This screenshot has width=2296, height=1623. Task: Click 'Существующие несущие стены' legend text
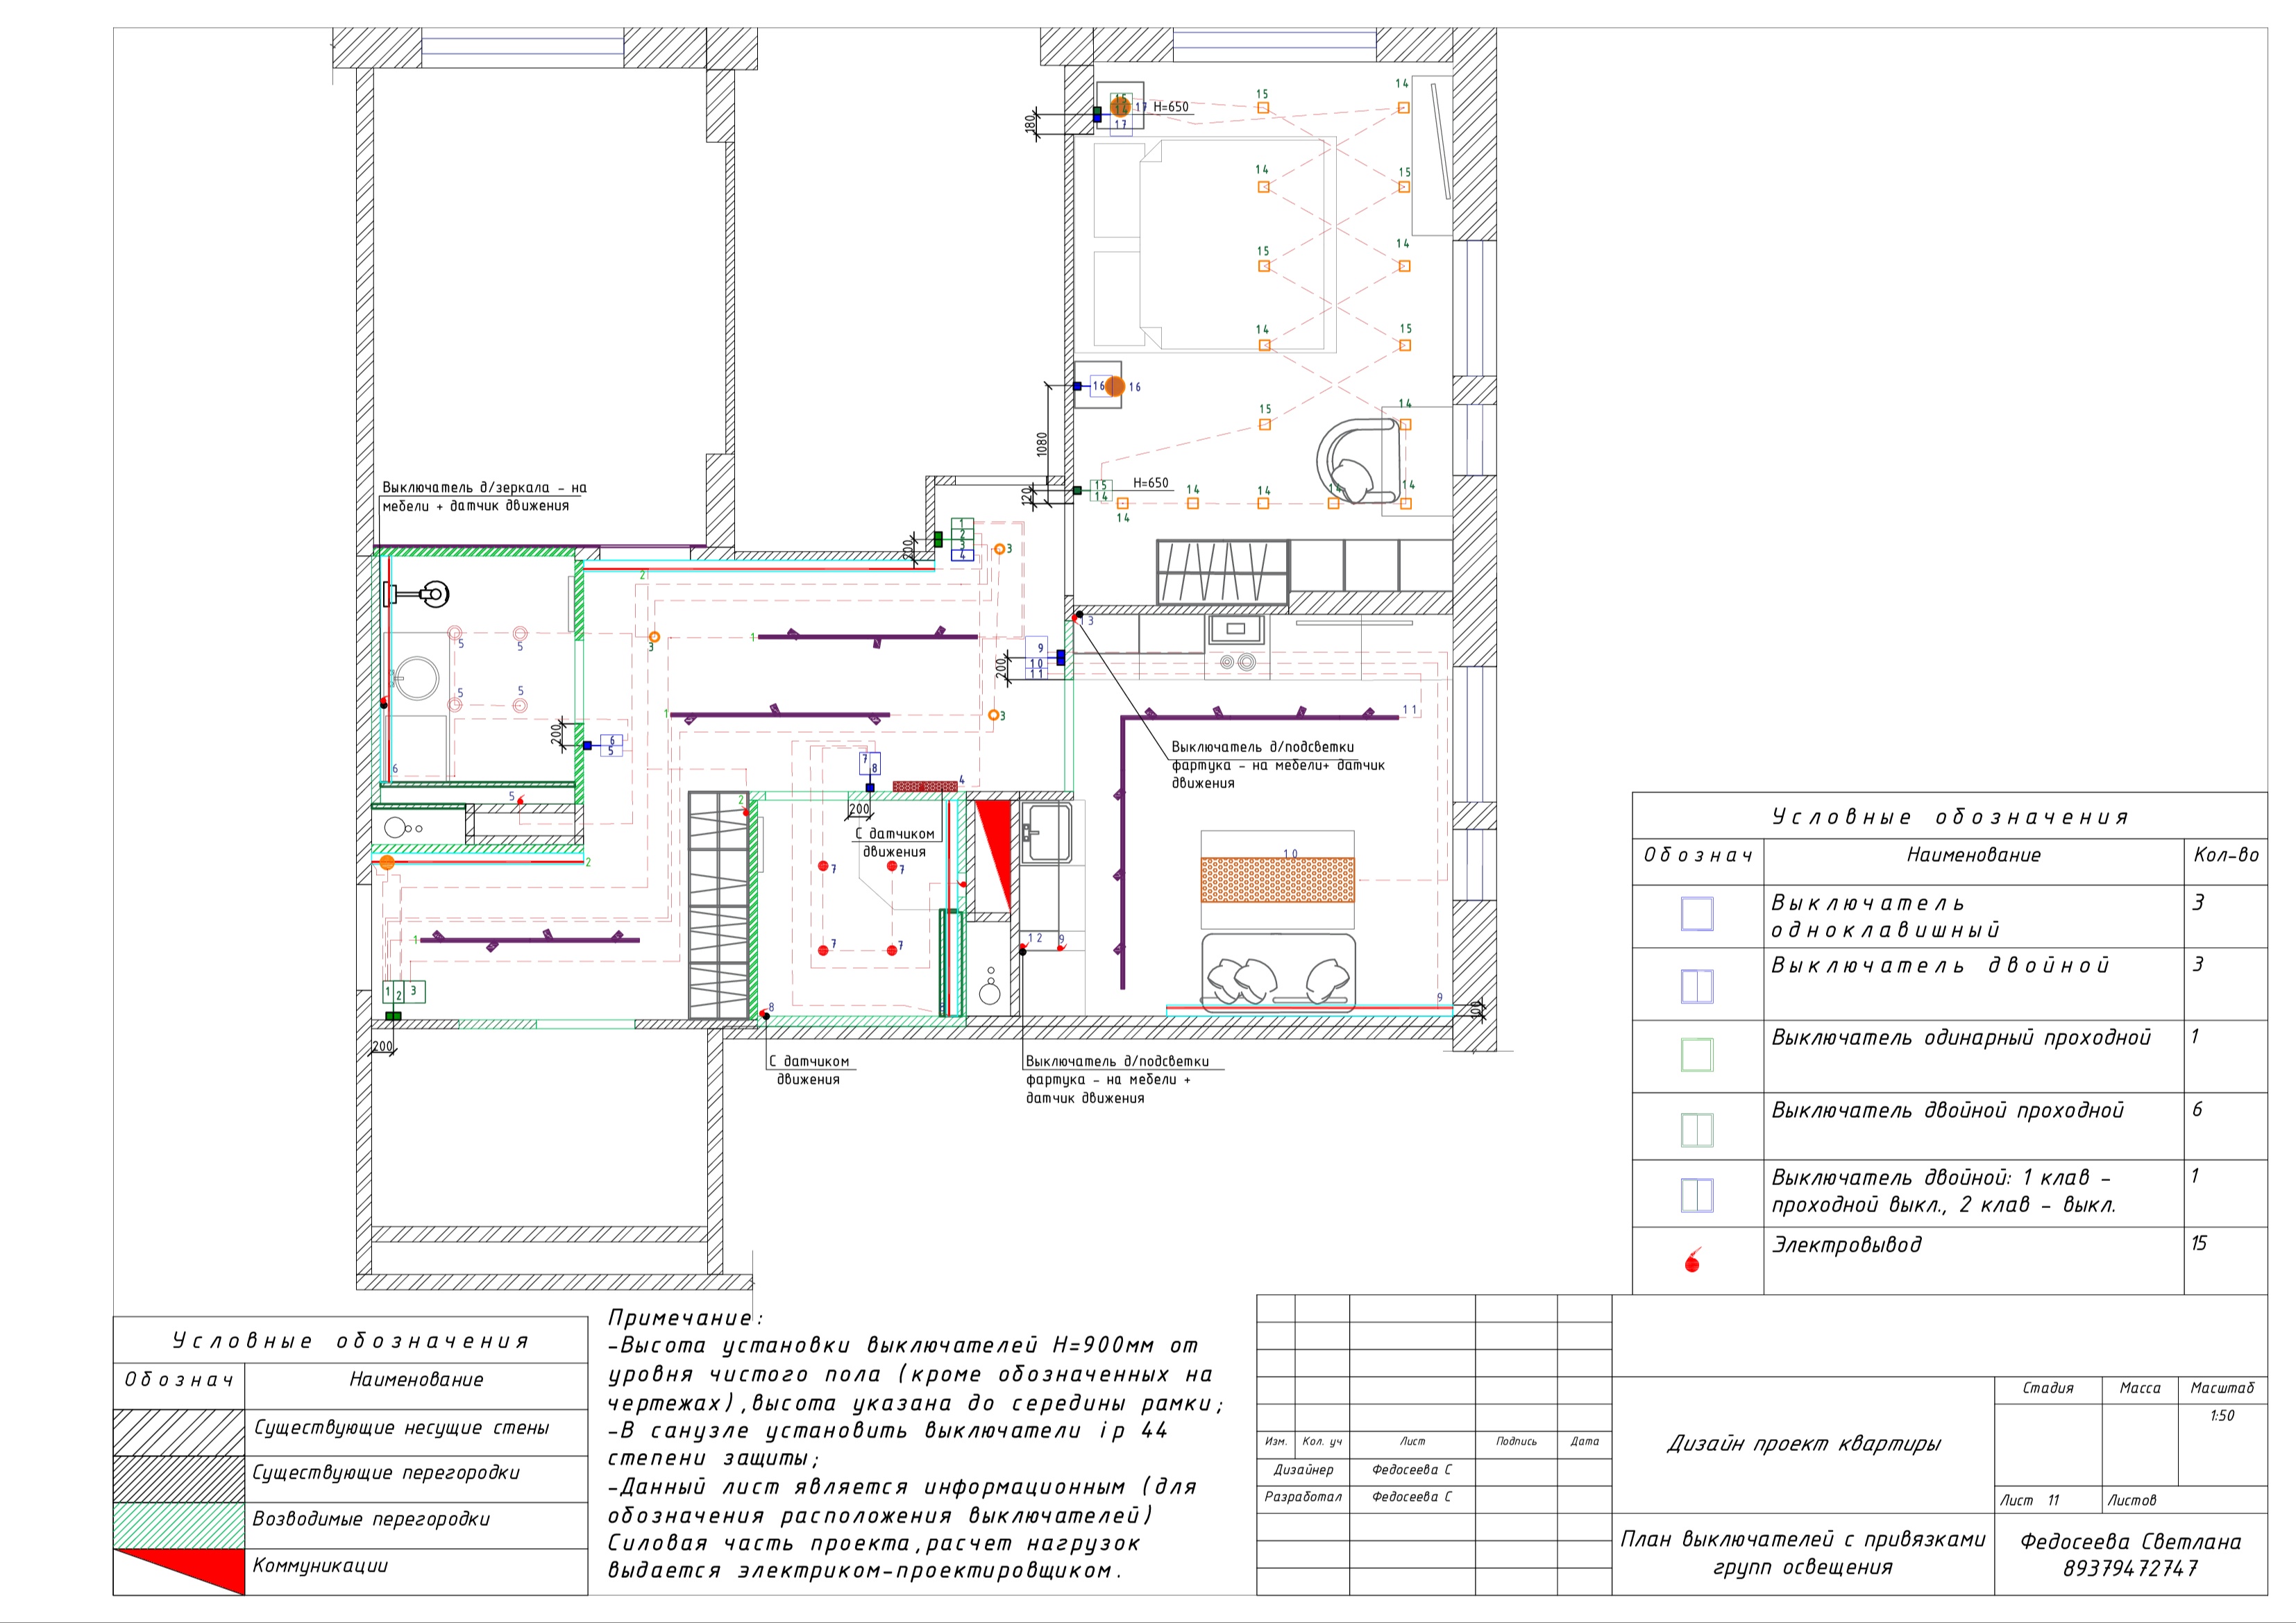tap(401, 1428)
